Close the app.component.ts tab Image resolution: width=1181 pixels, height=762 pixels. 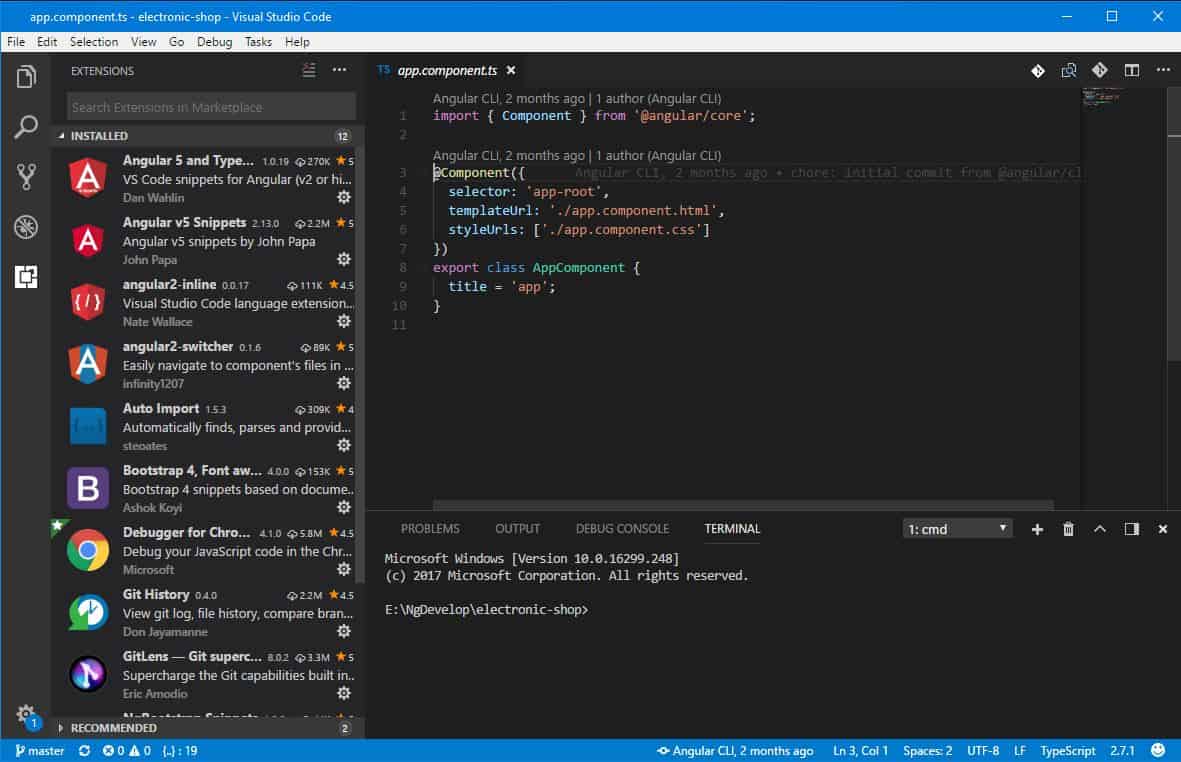pyautogui.click(x=511, y=70)
